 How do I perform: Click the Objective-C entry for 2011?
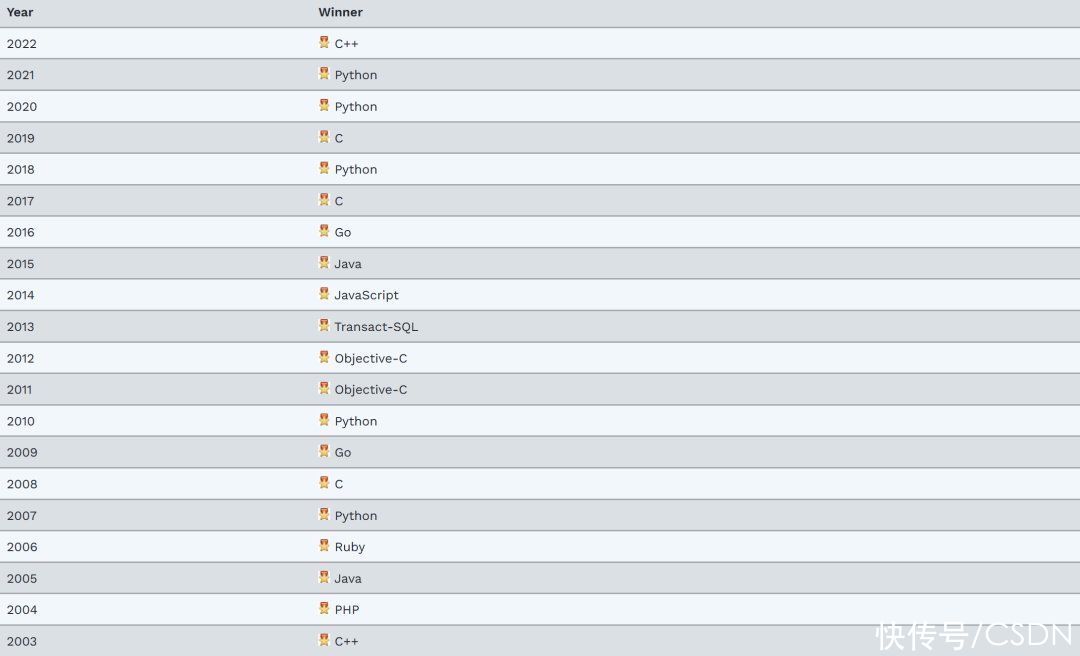[371, 389]
